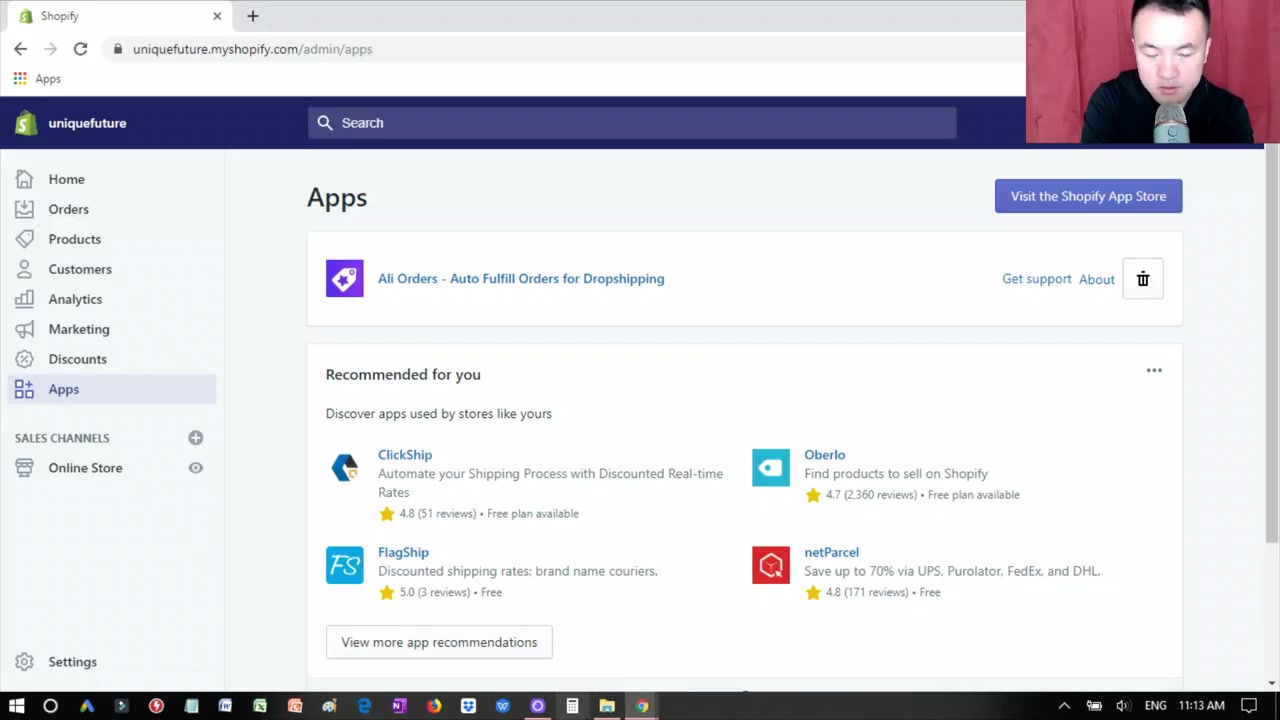Image resolution: width=1280 pixels, height=720 pixels.
Task: Open Oberlo app link
Action: [x=825, y=455]
